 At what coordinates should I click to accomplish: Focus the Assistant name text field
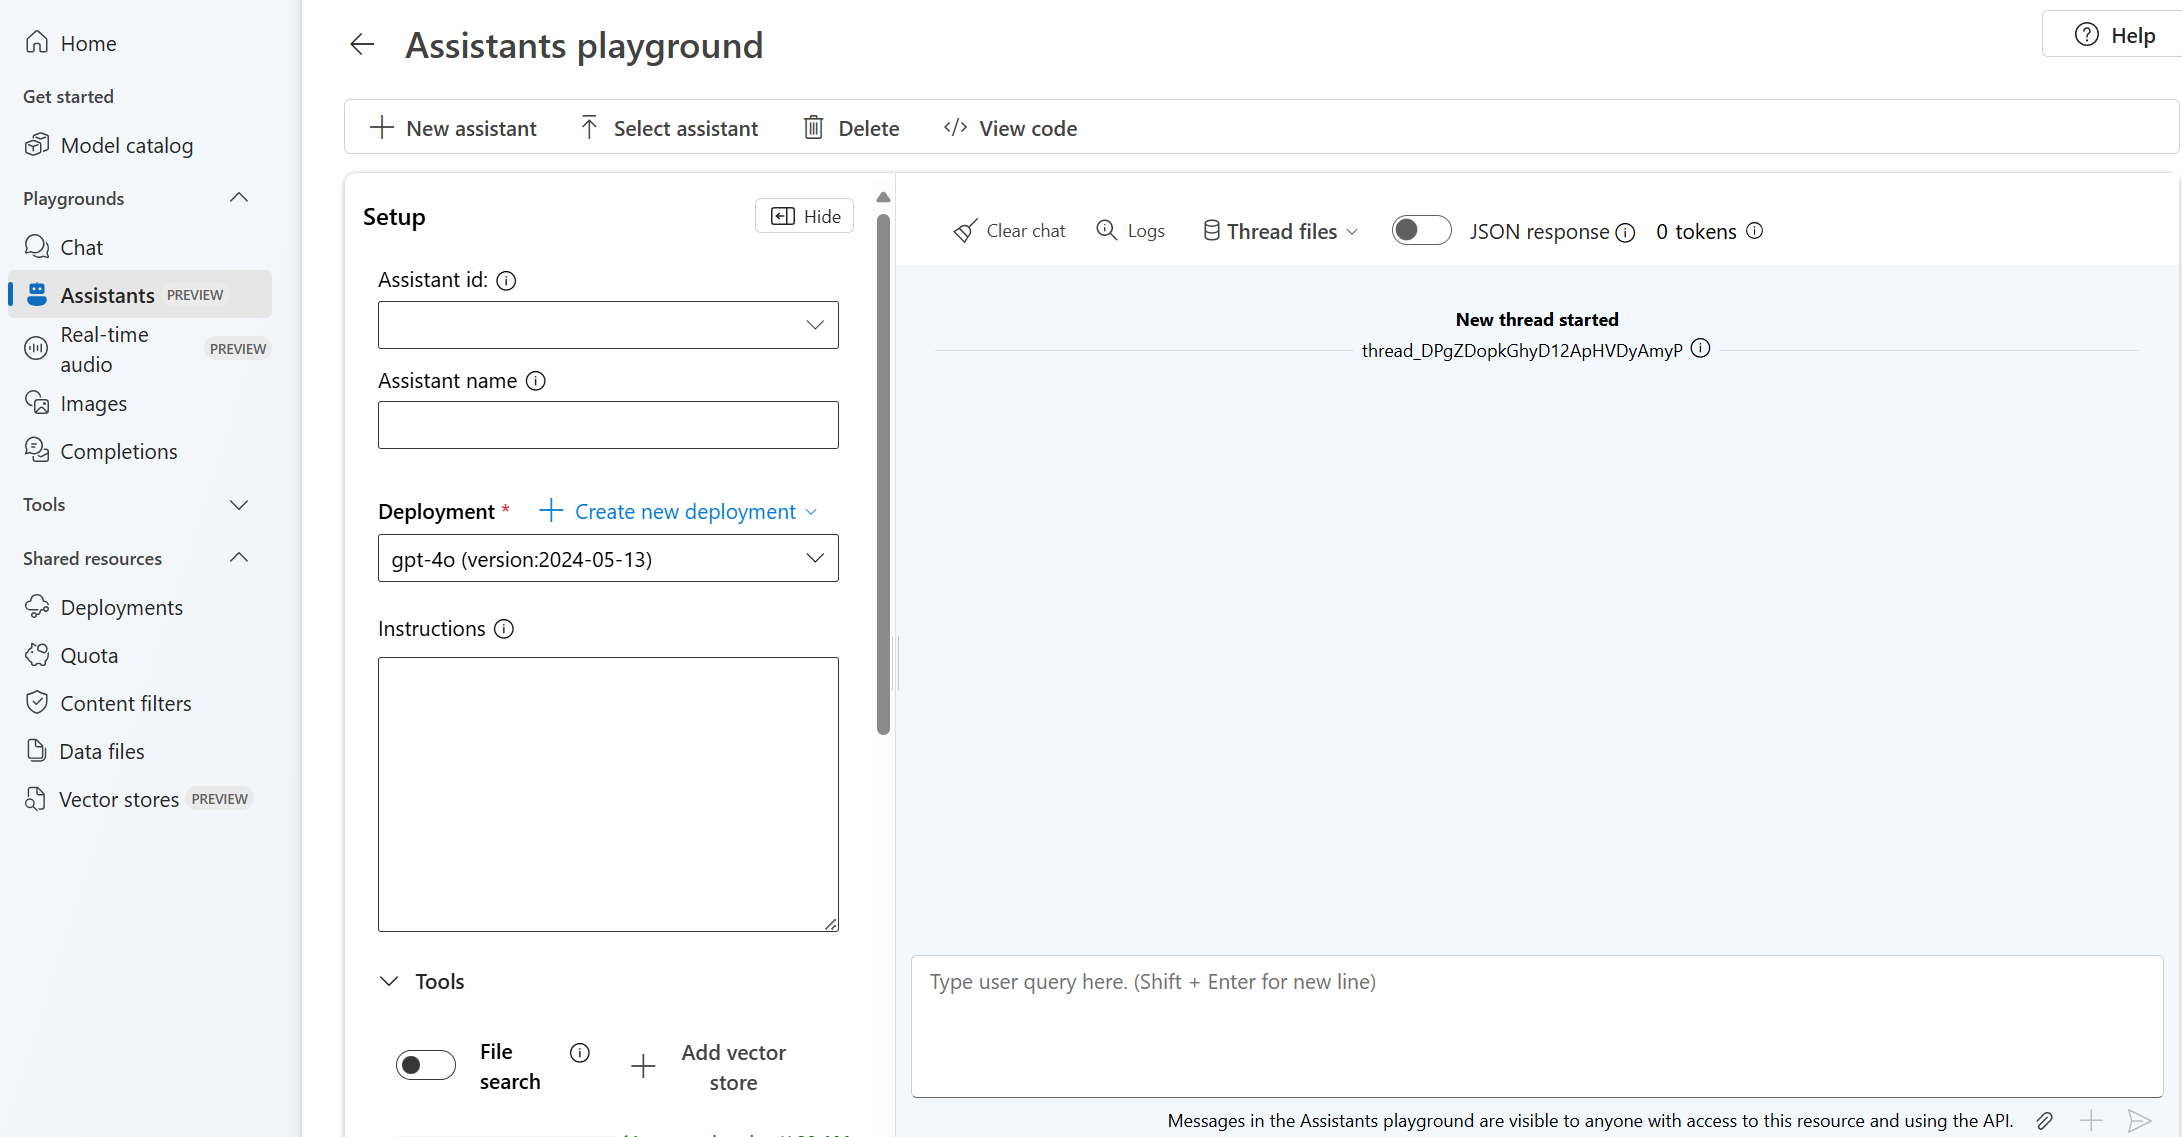tap(608, 425)
